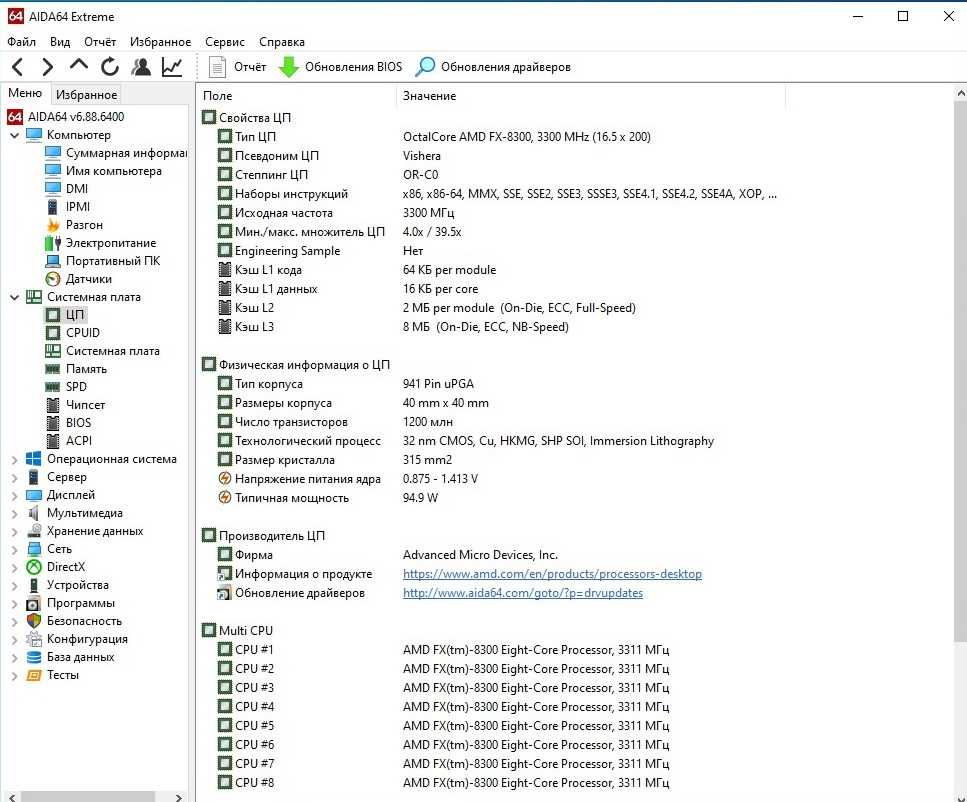The width and height of the screenshot is (967, 802).
Task: Open the Файл menu
Action: 22,41
